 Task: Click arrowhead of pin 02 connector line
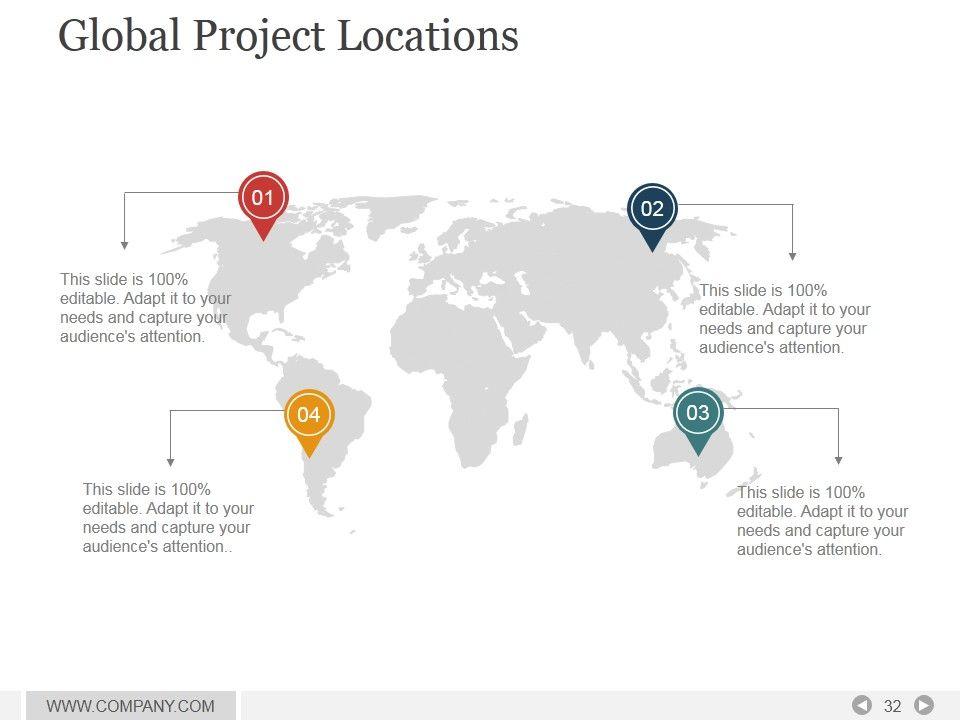(x=792, y=256)
